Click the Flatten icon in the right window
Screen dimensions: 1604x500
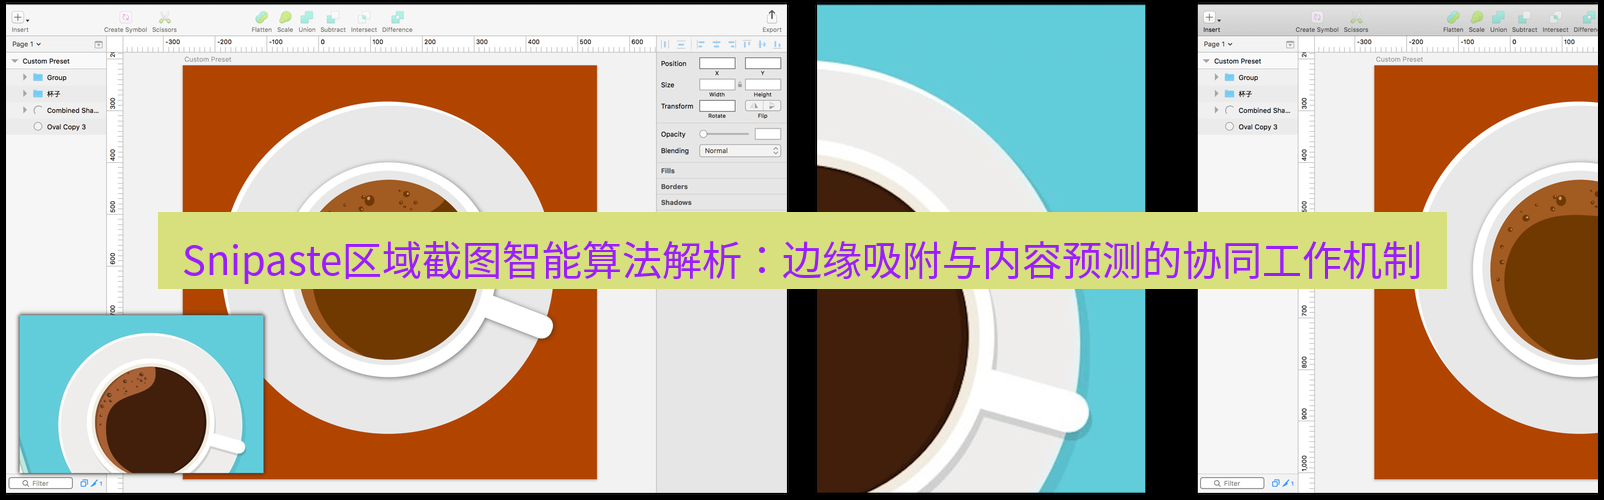(1453, 17)
